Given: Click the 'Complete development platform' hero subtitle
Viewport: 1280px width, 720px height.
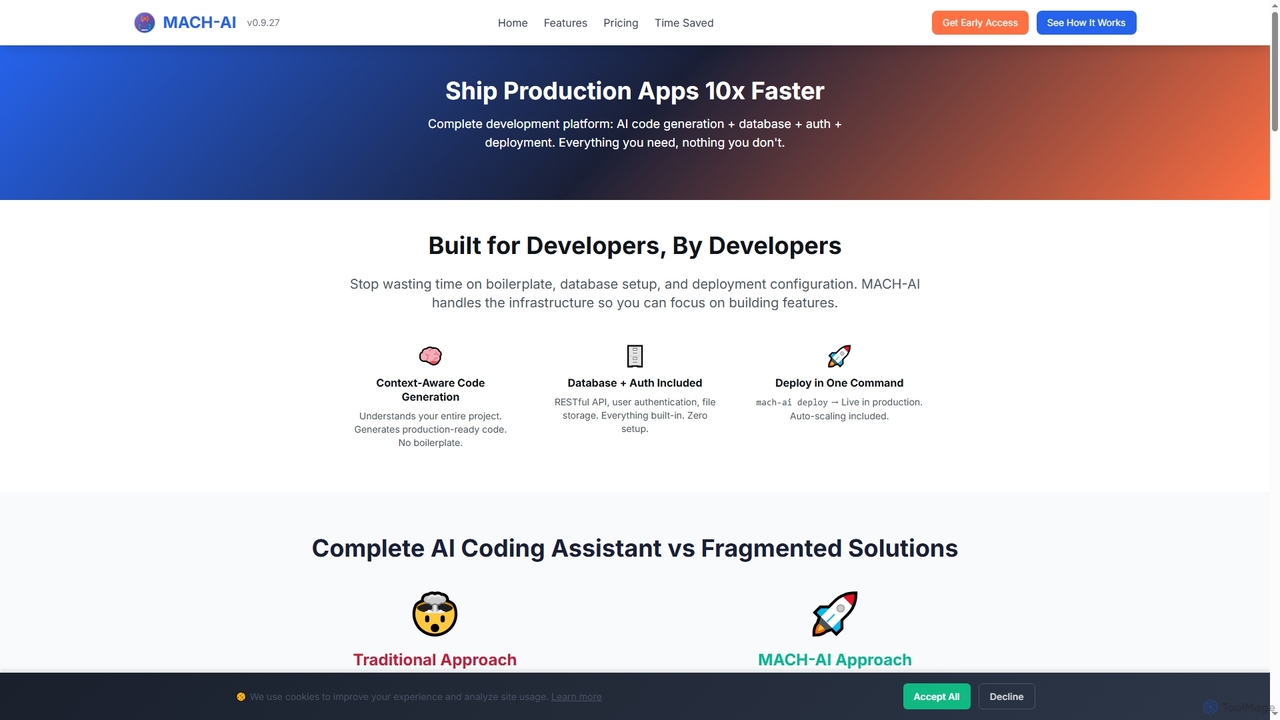Looking at the screenshot, I should (635, 133).
